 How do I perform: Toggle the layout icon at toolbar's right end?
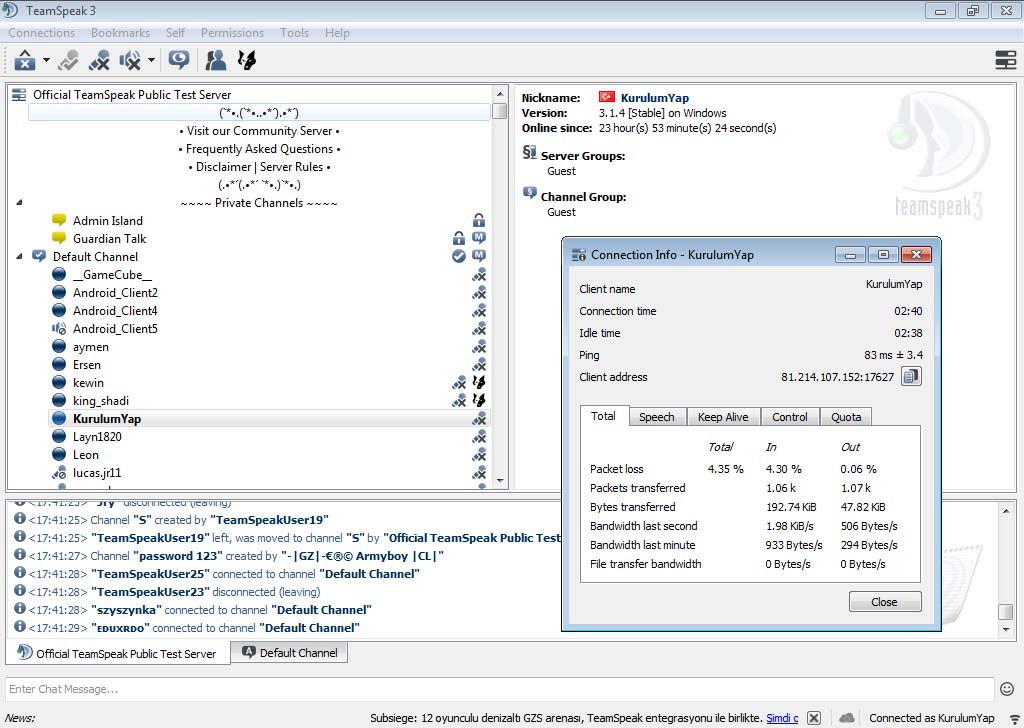pyautogui.click(x=1006, y=60)
